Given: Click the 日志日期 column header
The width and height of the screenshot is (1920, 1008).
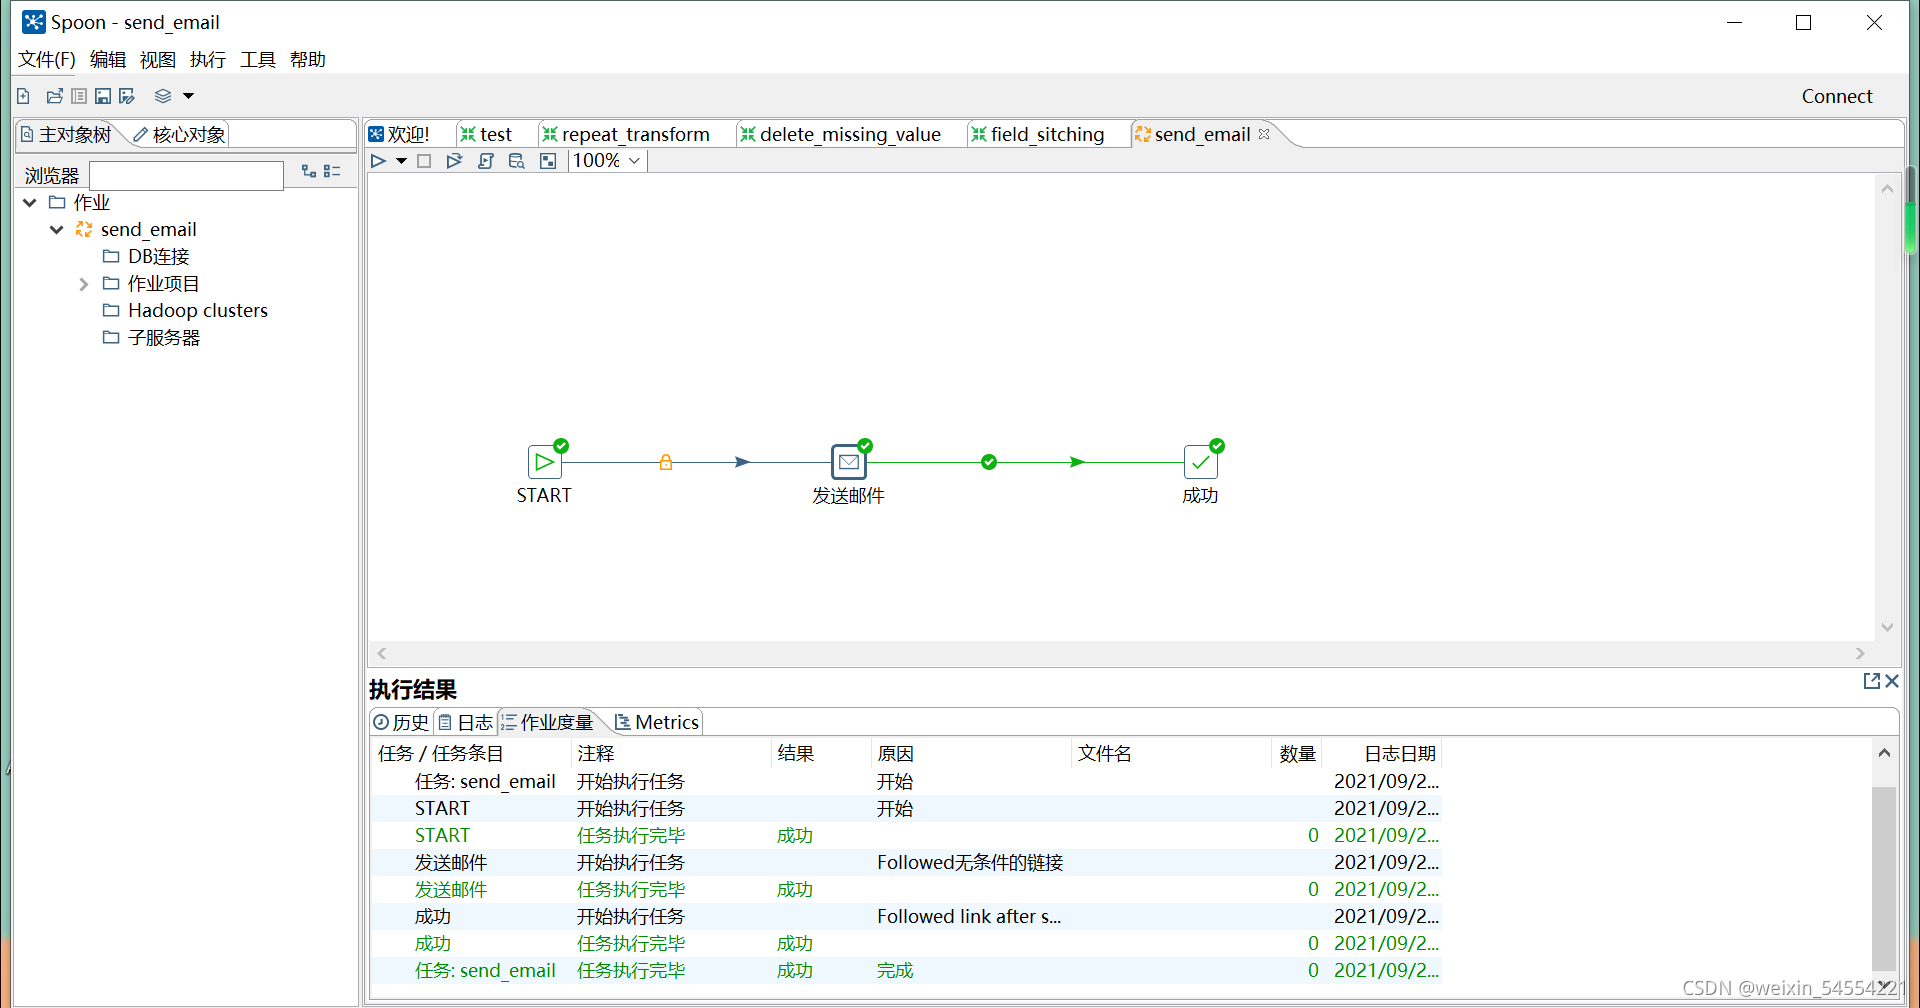Looking at the screenshot, I should tap(1383, 754).
